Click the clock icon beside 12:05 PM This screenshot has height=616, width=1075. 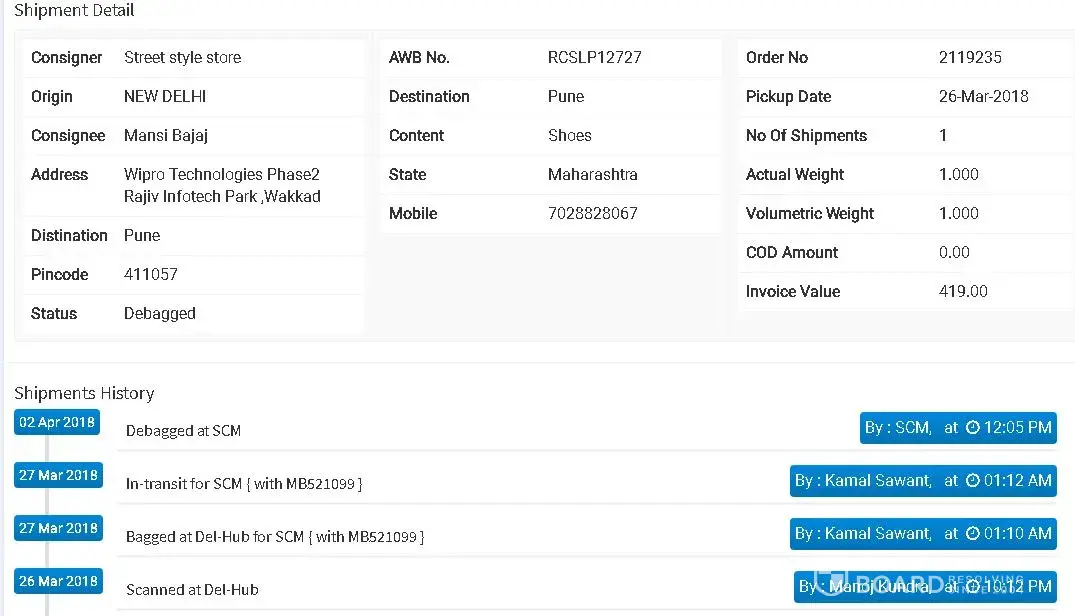(951, 428)
